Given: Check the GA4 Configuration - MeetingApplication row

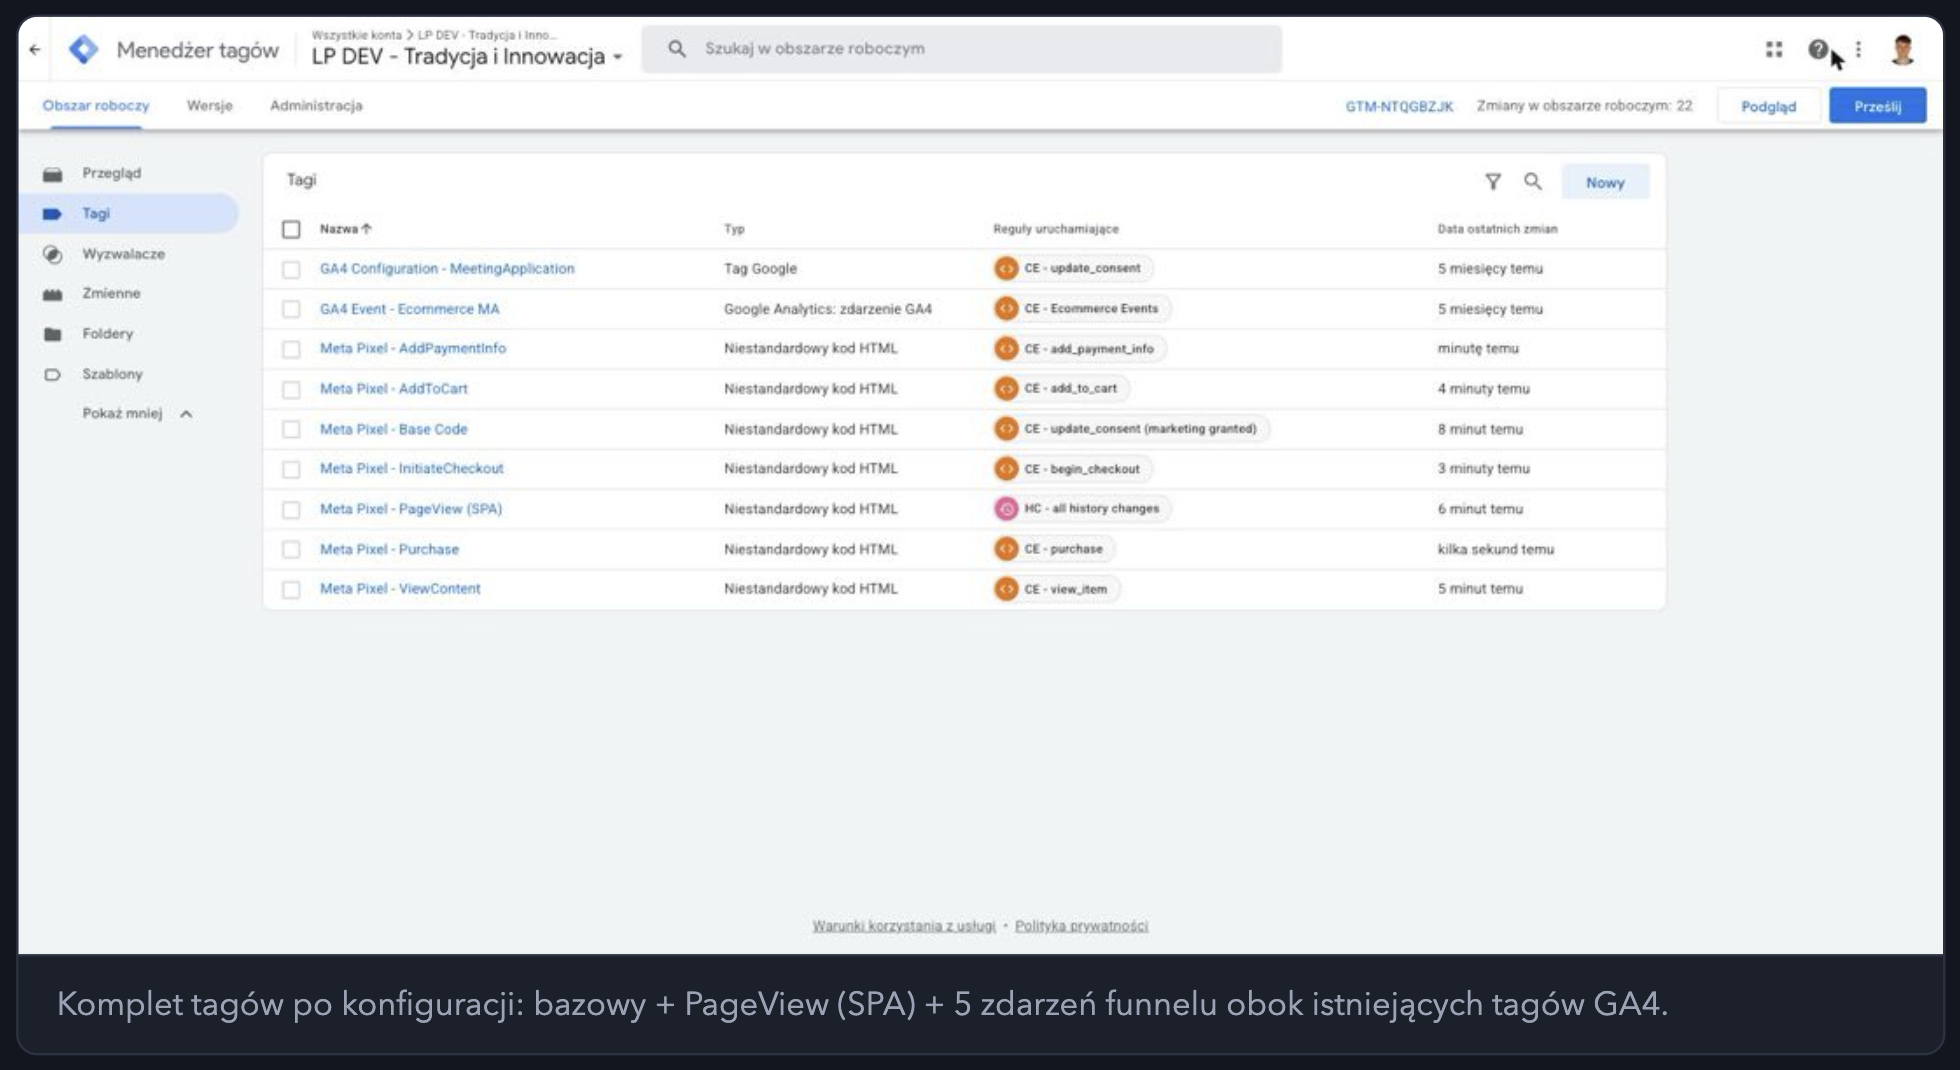Looking at the screenshot, I should point(291,269).
